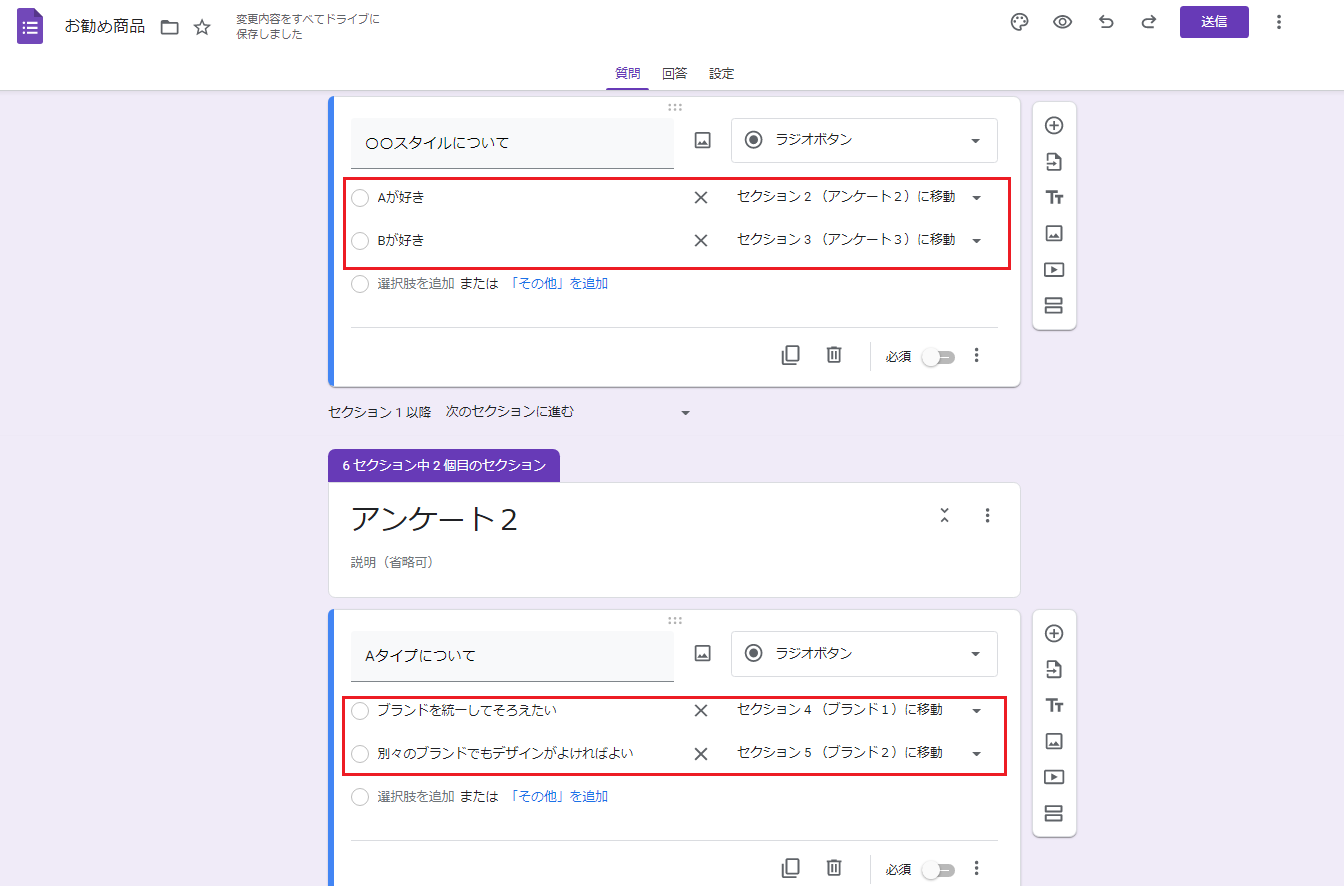Click 「その他」を追加 link under Bが好き

point(558,284)
